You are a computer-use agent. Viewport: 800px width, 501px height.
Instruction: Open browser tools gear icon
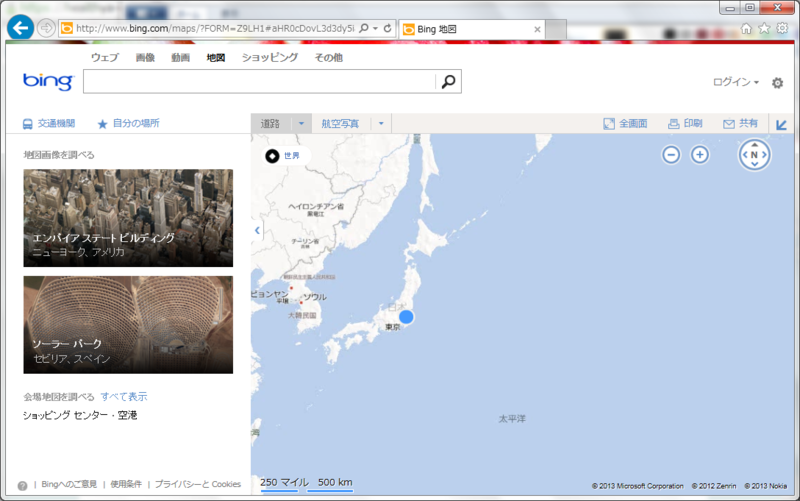(x=782, y=29)
